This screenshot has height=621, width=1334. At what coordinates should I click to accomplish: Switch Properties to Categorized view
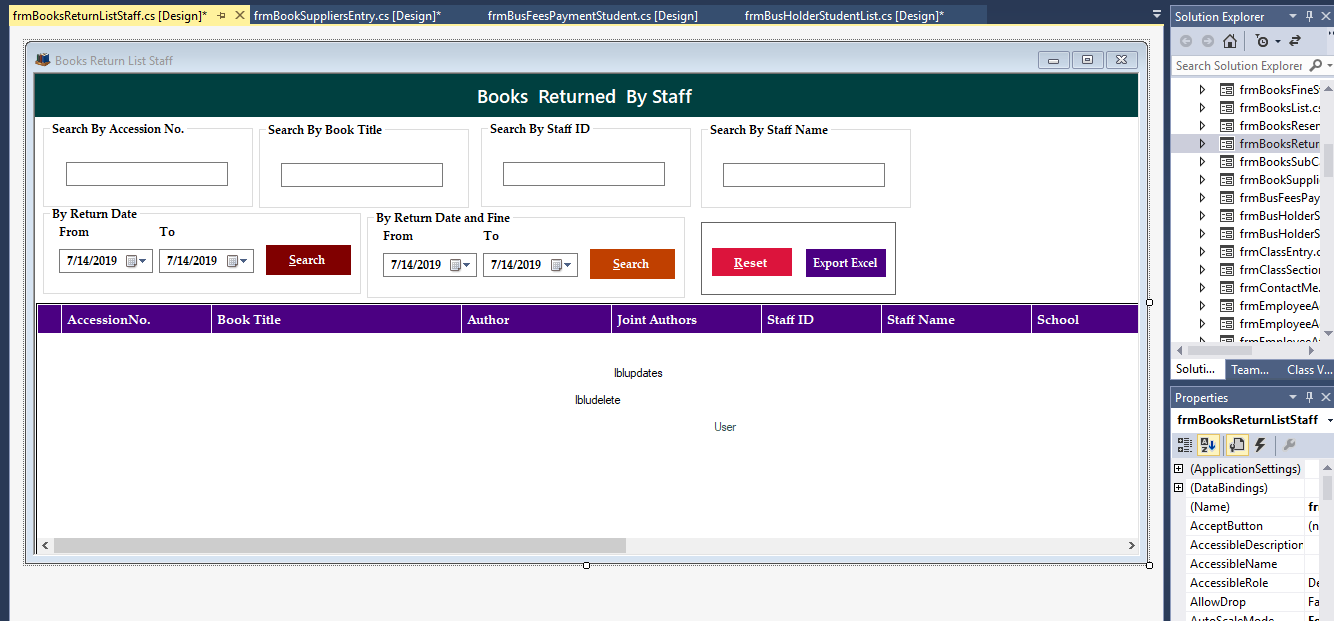1185,445
